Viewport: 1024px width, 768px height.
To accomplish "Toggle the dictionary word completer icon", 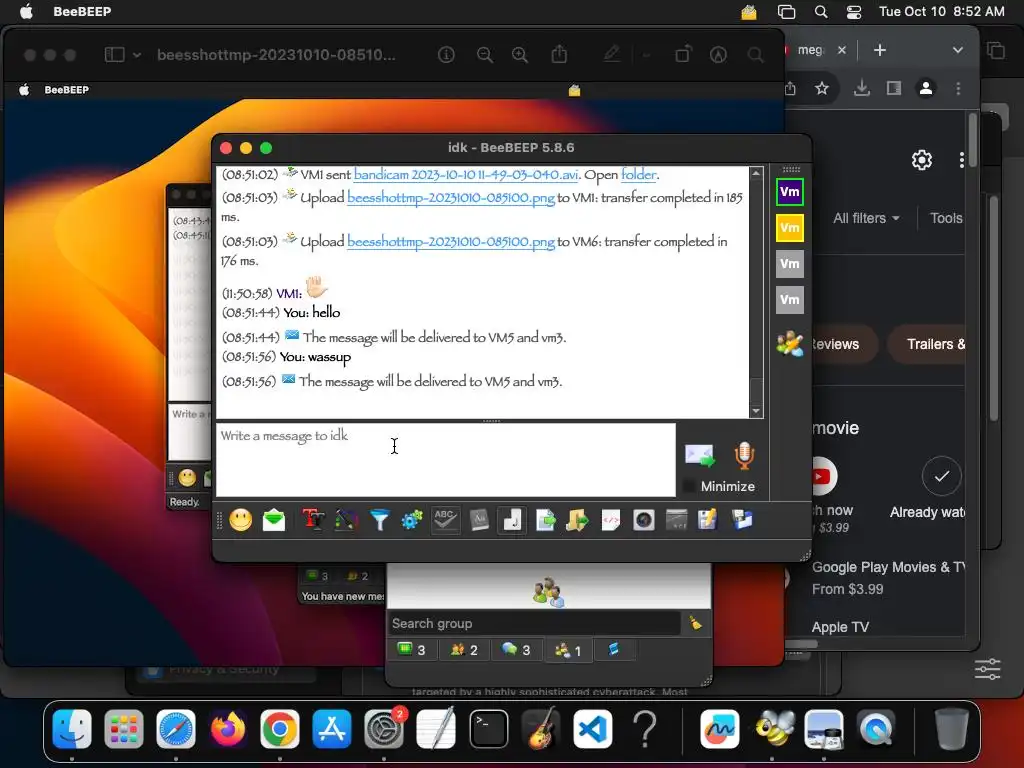I will [x=479, y=520].
